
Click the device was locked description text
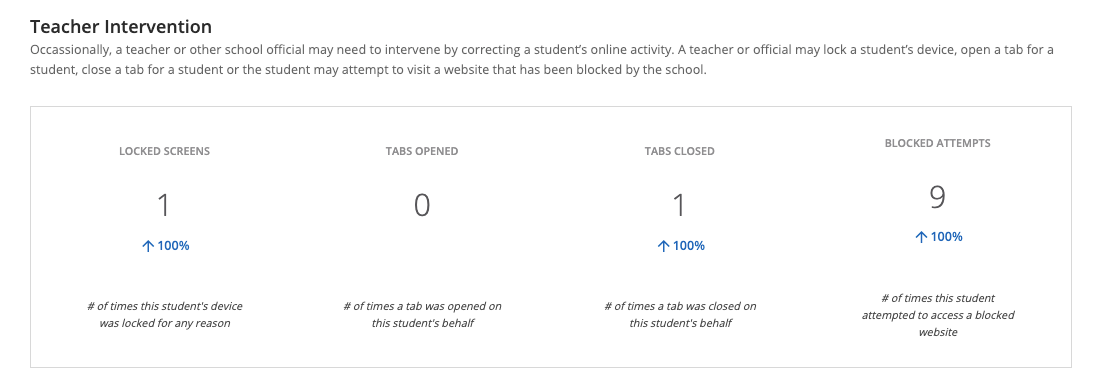coord(164,314)
